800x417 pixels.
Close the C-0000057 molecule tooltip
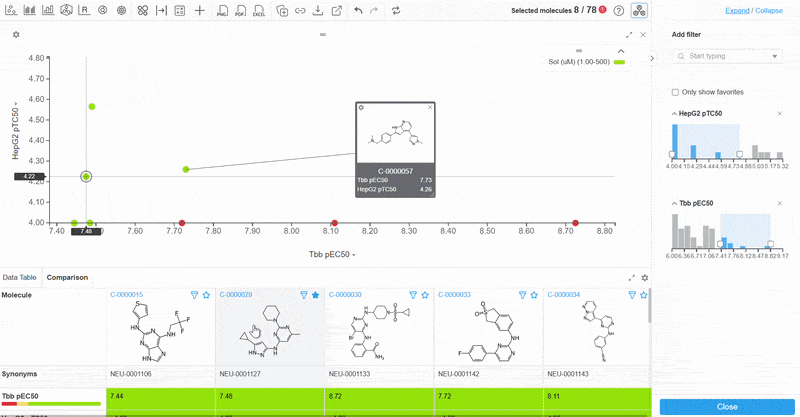430,107
